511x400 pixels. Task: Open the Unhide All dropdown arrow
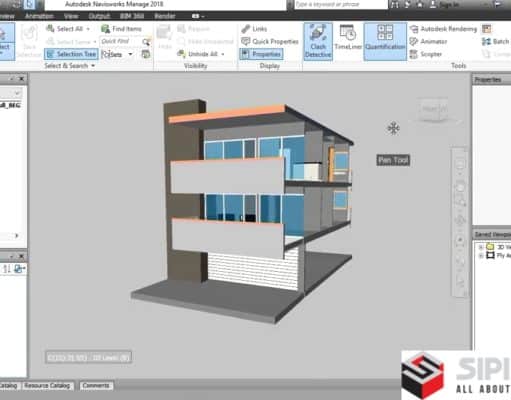pos(223,54)
